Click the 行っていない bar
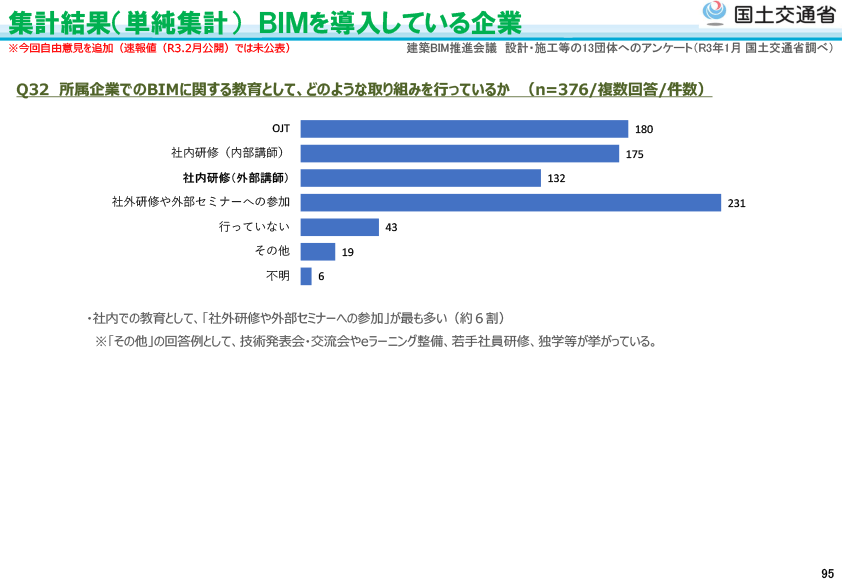This screenshot has height=583, width=842. [x=340, y=227]
